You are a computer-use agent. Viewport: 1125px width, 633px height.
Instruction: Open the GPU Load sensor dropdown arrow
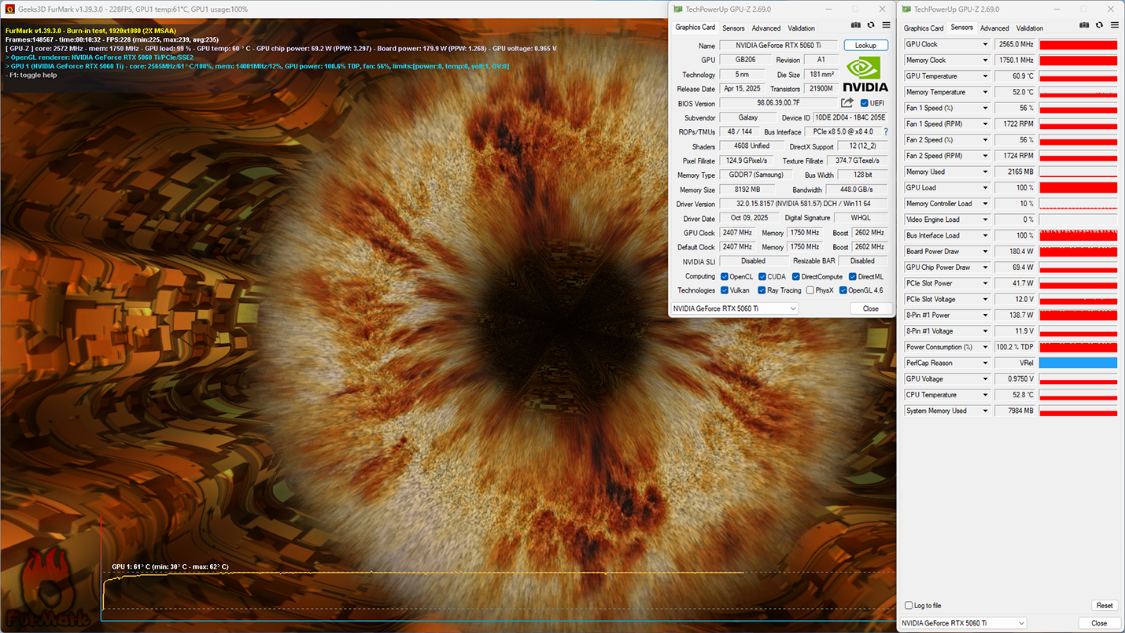pos(985,188)
